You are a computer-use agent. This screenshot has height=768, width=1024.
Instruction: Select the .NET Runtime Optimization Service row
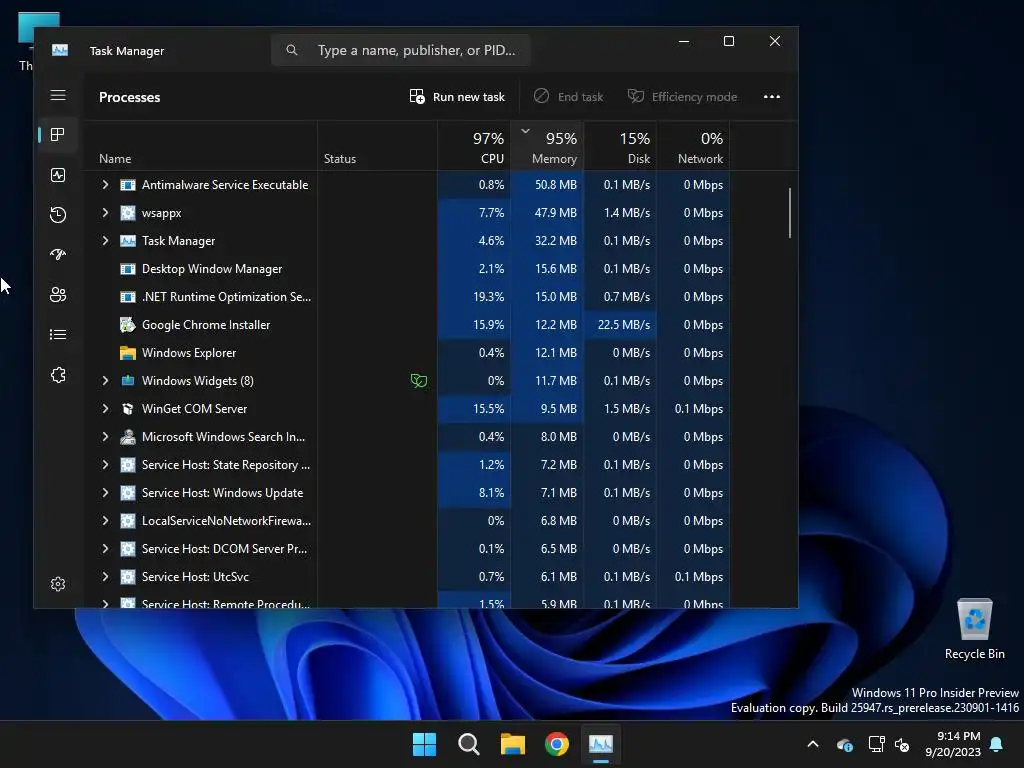pyautogui.click(x=408, y=297)
